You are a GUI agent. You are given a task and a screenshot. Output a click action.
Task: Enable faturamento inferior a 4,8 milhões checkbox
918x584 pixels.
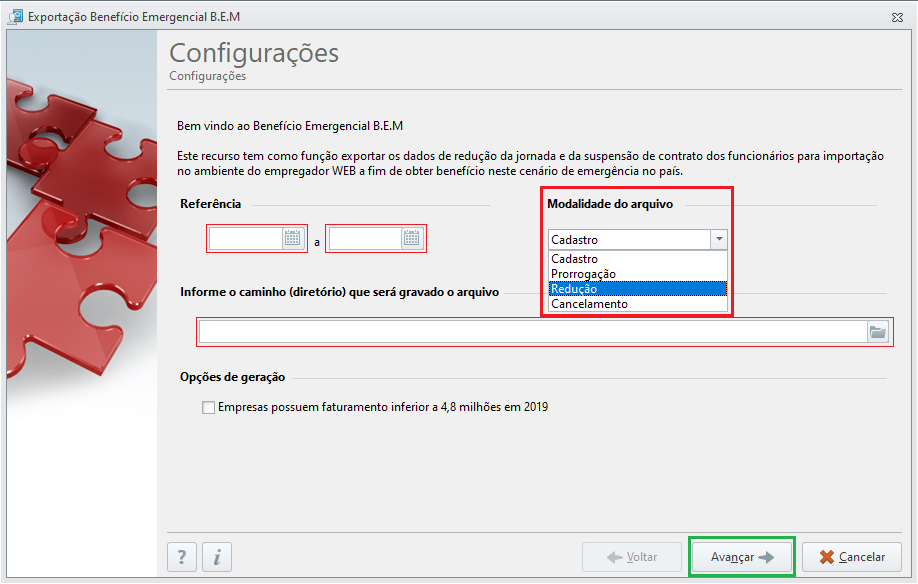pyautogui.click(x=208, y=407)
